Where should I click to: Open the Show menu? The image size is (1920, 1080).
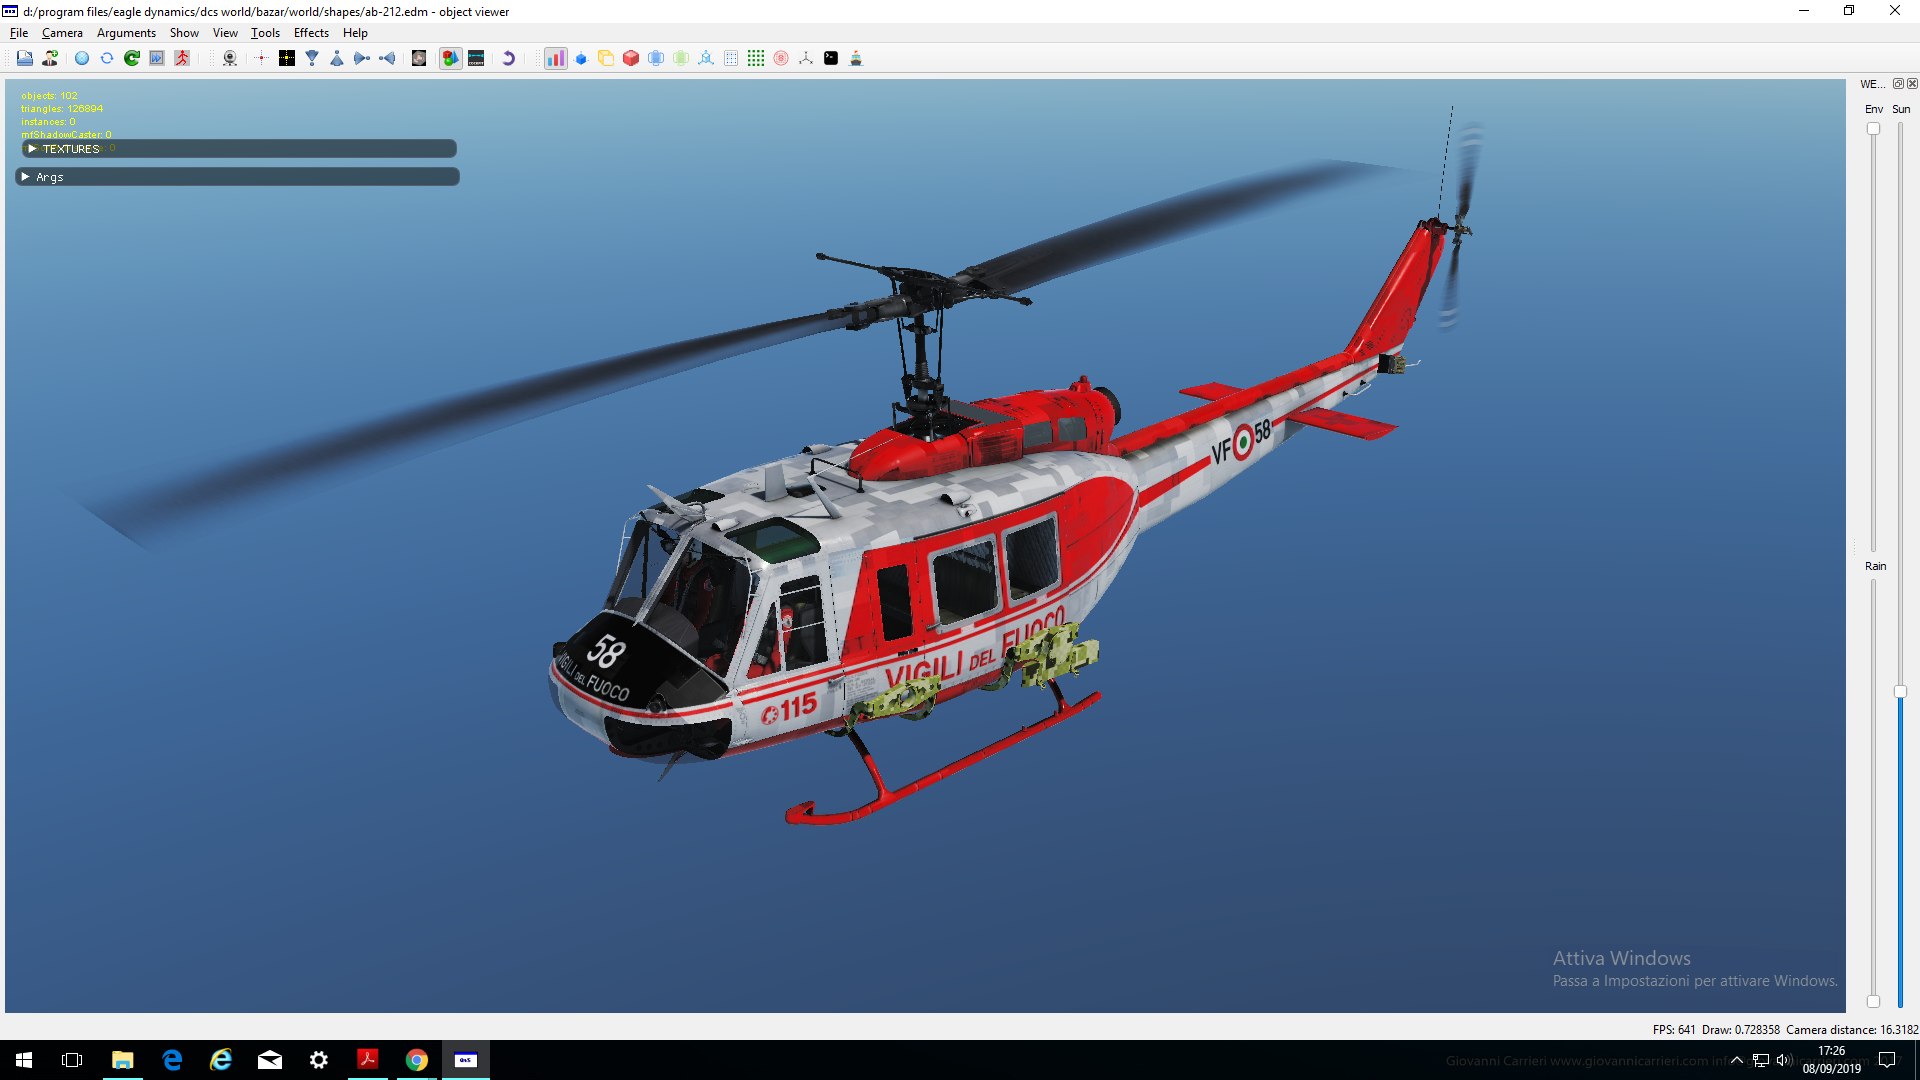pyautogui.click(x=184, y=33)
